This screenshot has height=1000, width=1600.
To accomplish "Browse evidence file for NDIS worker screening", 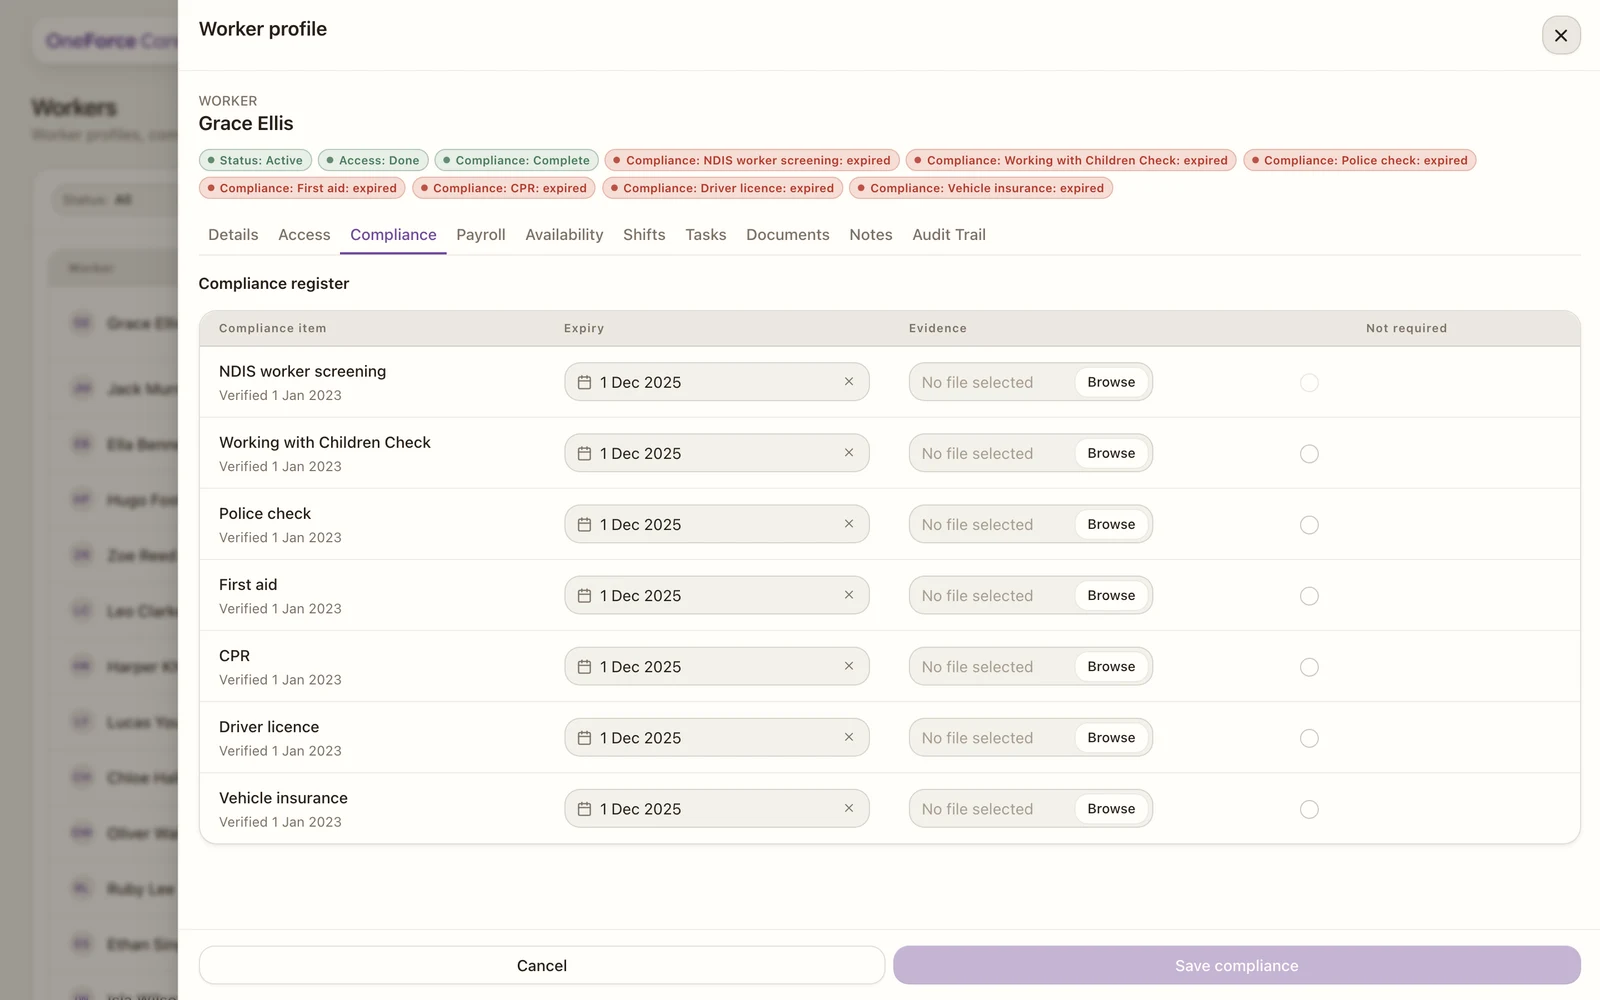I will (x=1111, y=382).
